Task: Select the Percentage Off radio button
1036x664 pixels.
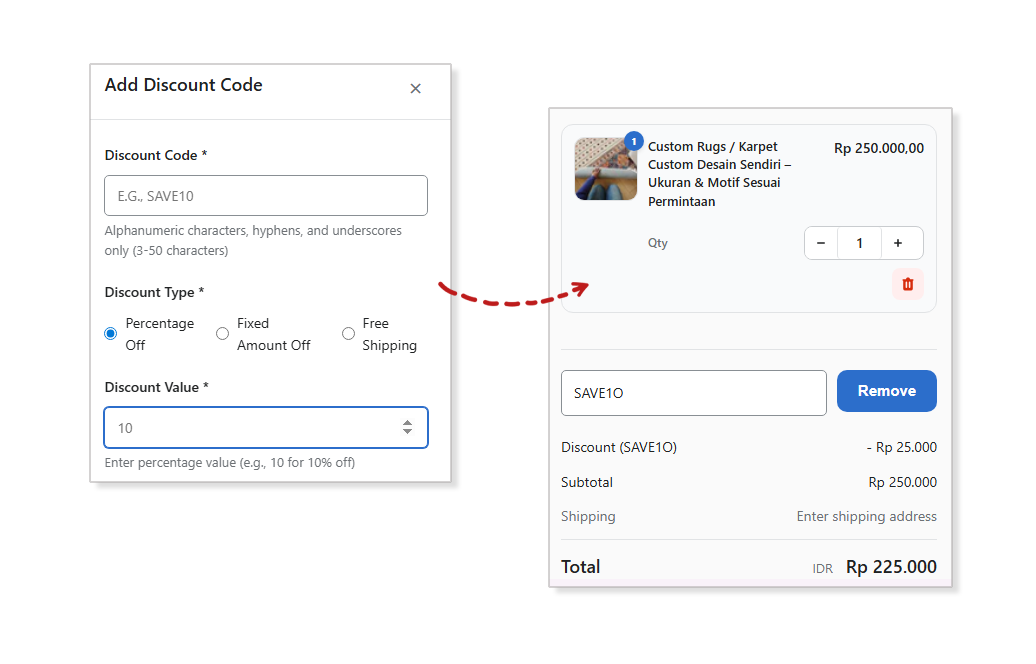Action: pos(111,334)
